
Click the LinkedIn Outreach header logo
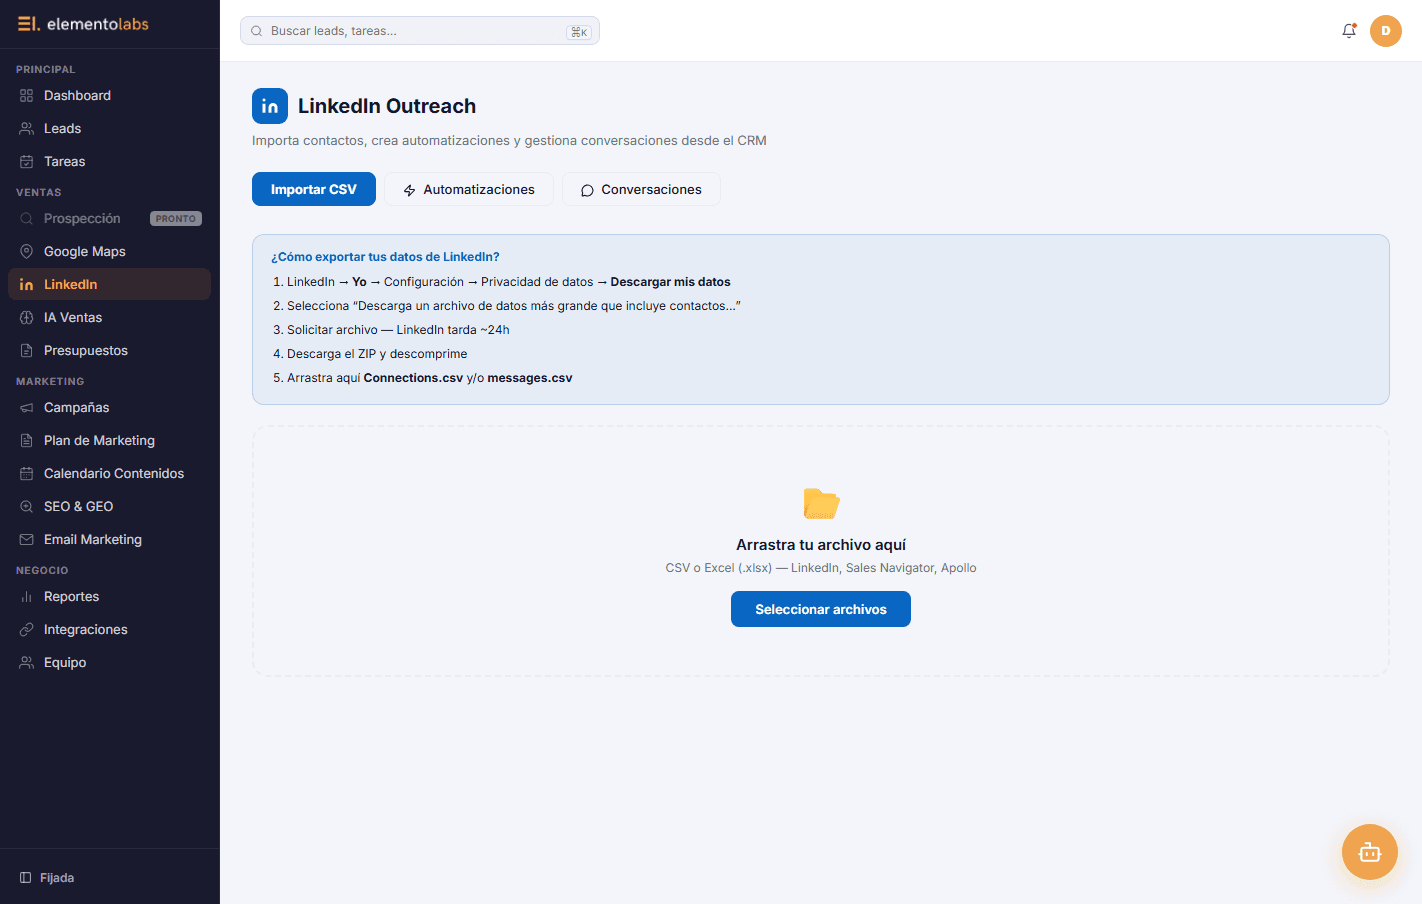pos(270,106)
